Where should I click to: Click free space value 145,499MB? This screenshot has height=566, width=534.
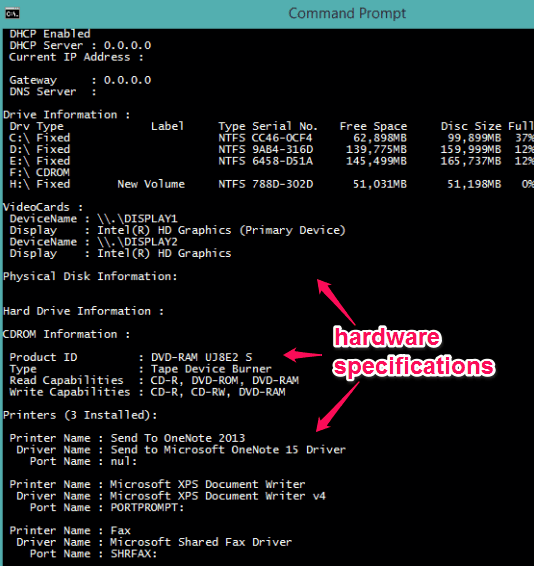point(376,161)
